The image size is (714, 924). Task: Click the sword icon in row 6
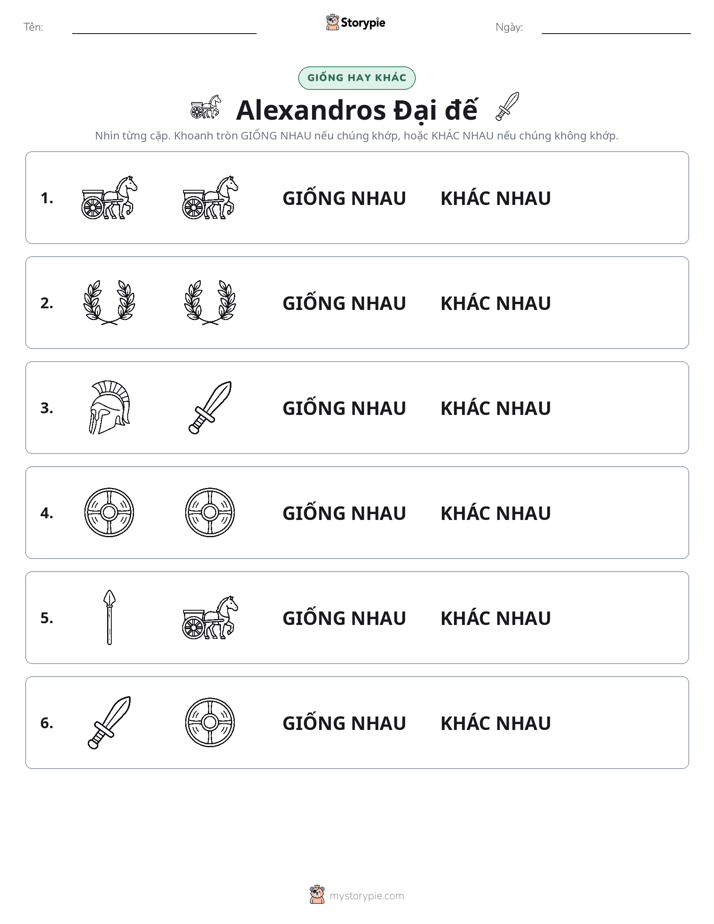click(x=109, y=722)
